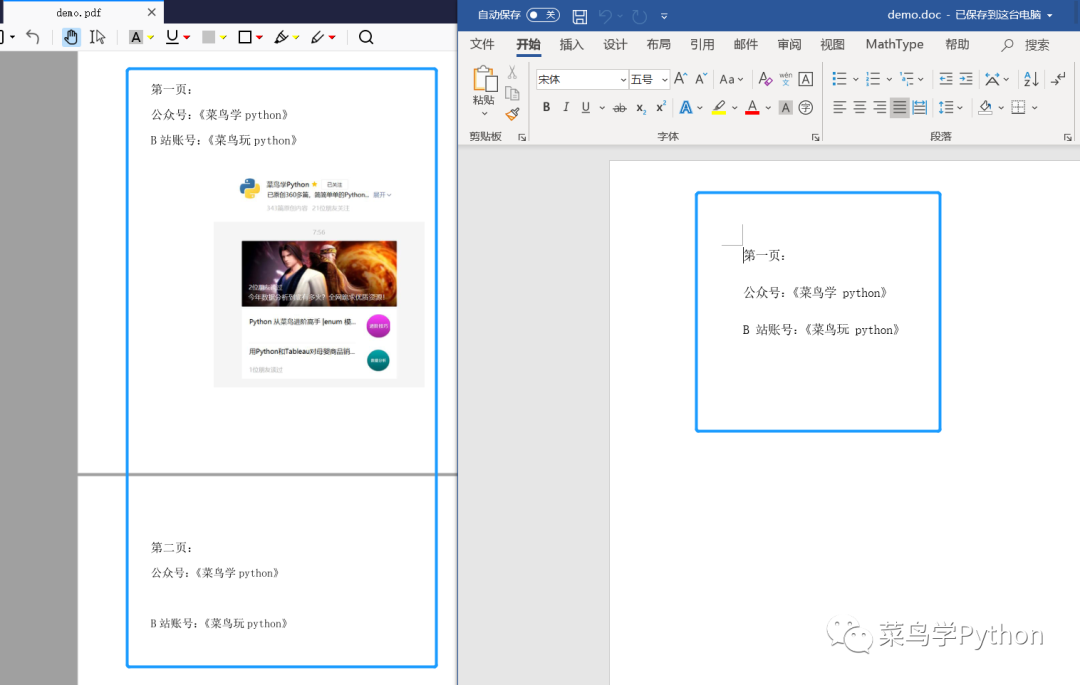Screen dimensions: 1080x685
Task: Start a numbered list
Action: 873,79
